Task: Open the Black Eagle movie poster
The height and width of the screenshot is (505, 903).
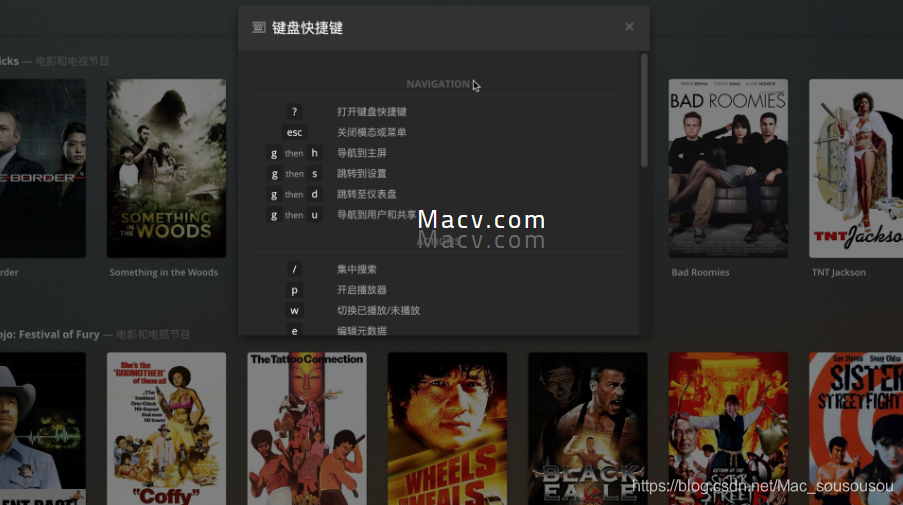Action: 588,428
